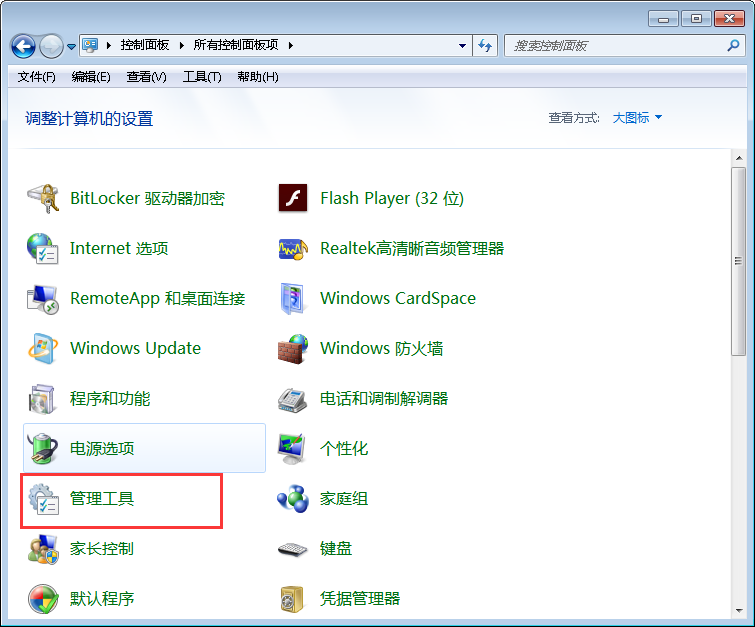Click the Windows CardSpace icon

point(293,299)
